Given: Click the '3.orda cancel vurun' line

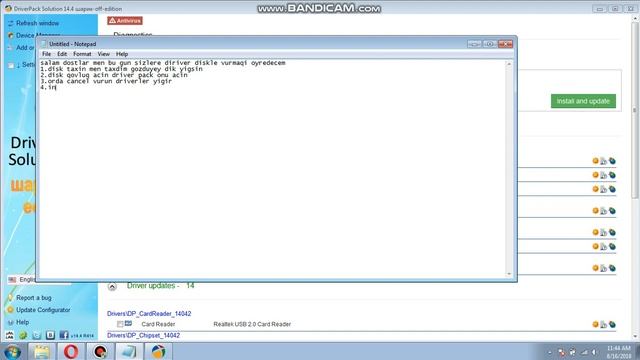Looking at the screenshot, I should [x=106, y=81].
